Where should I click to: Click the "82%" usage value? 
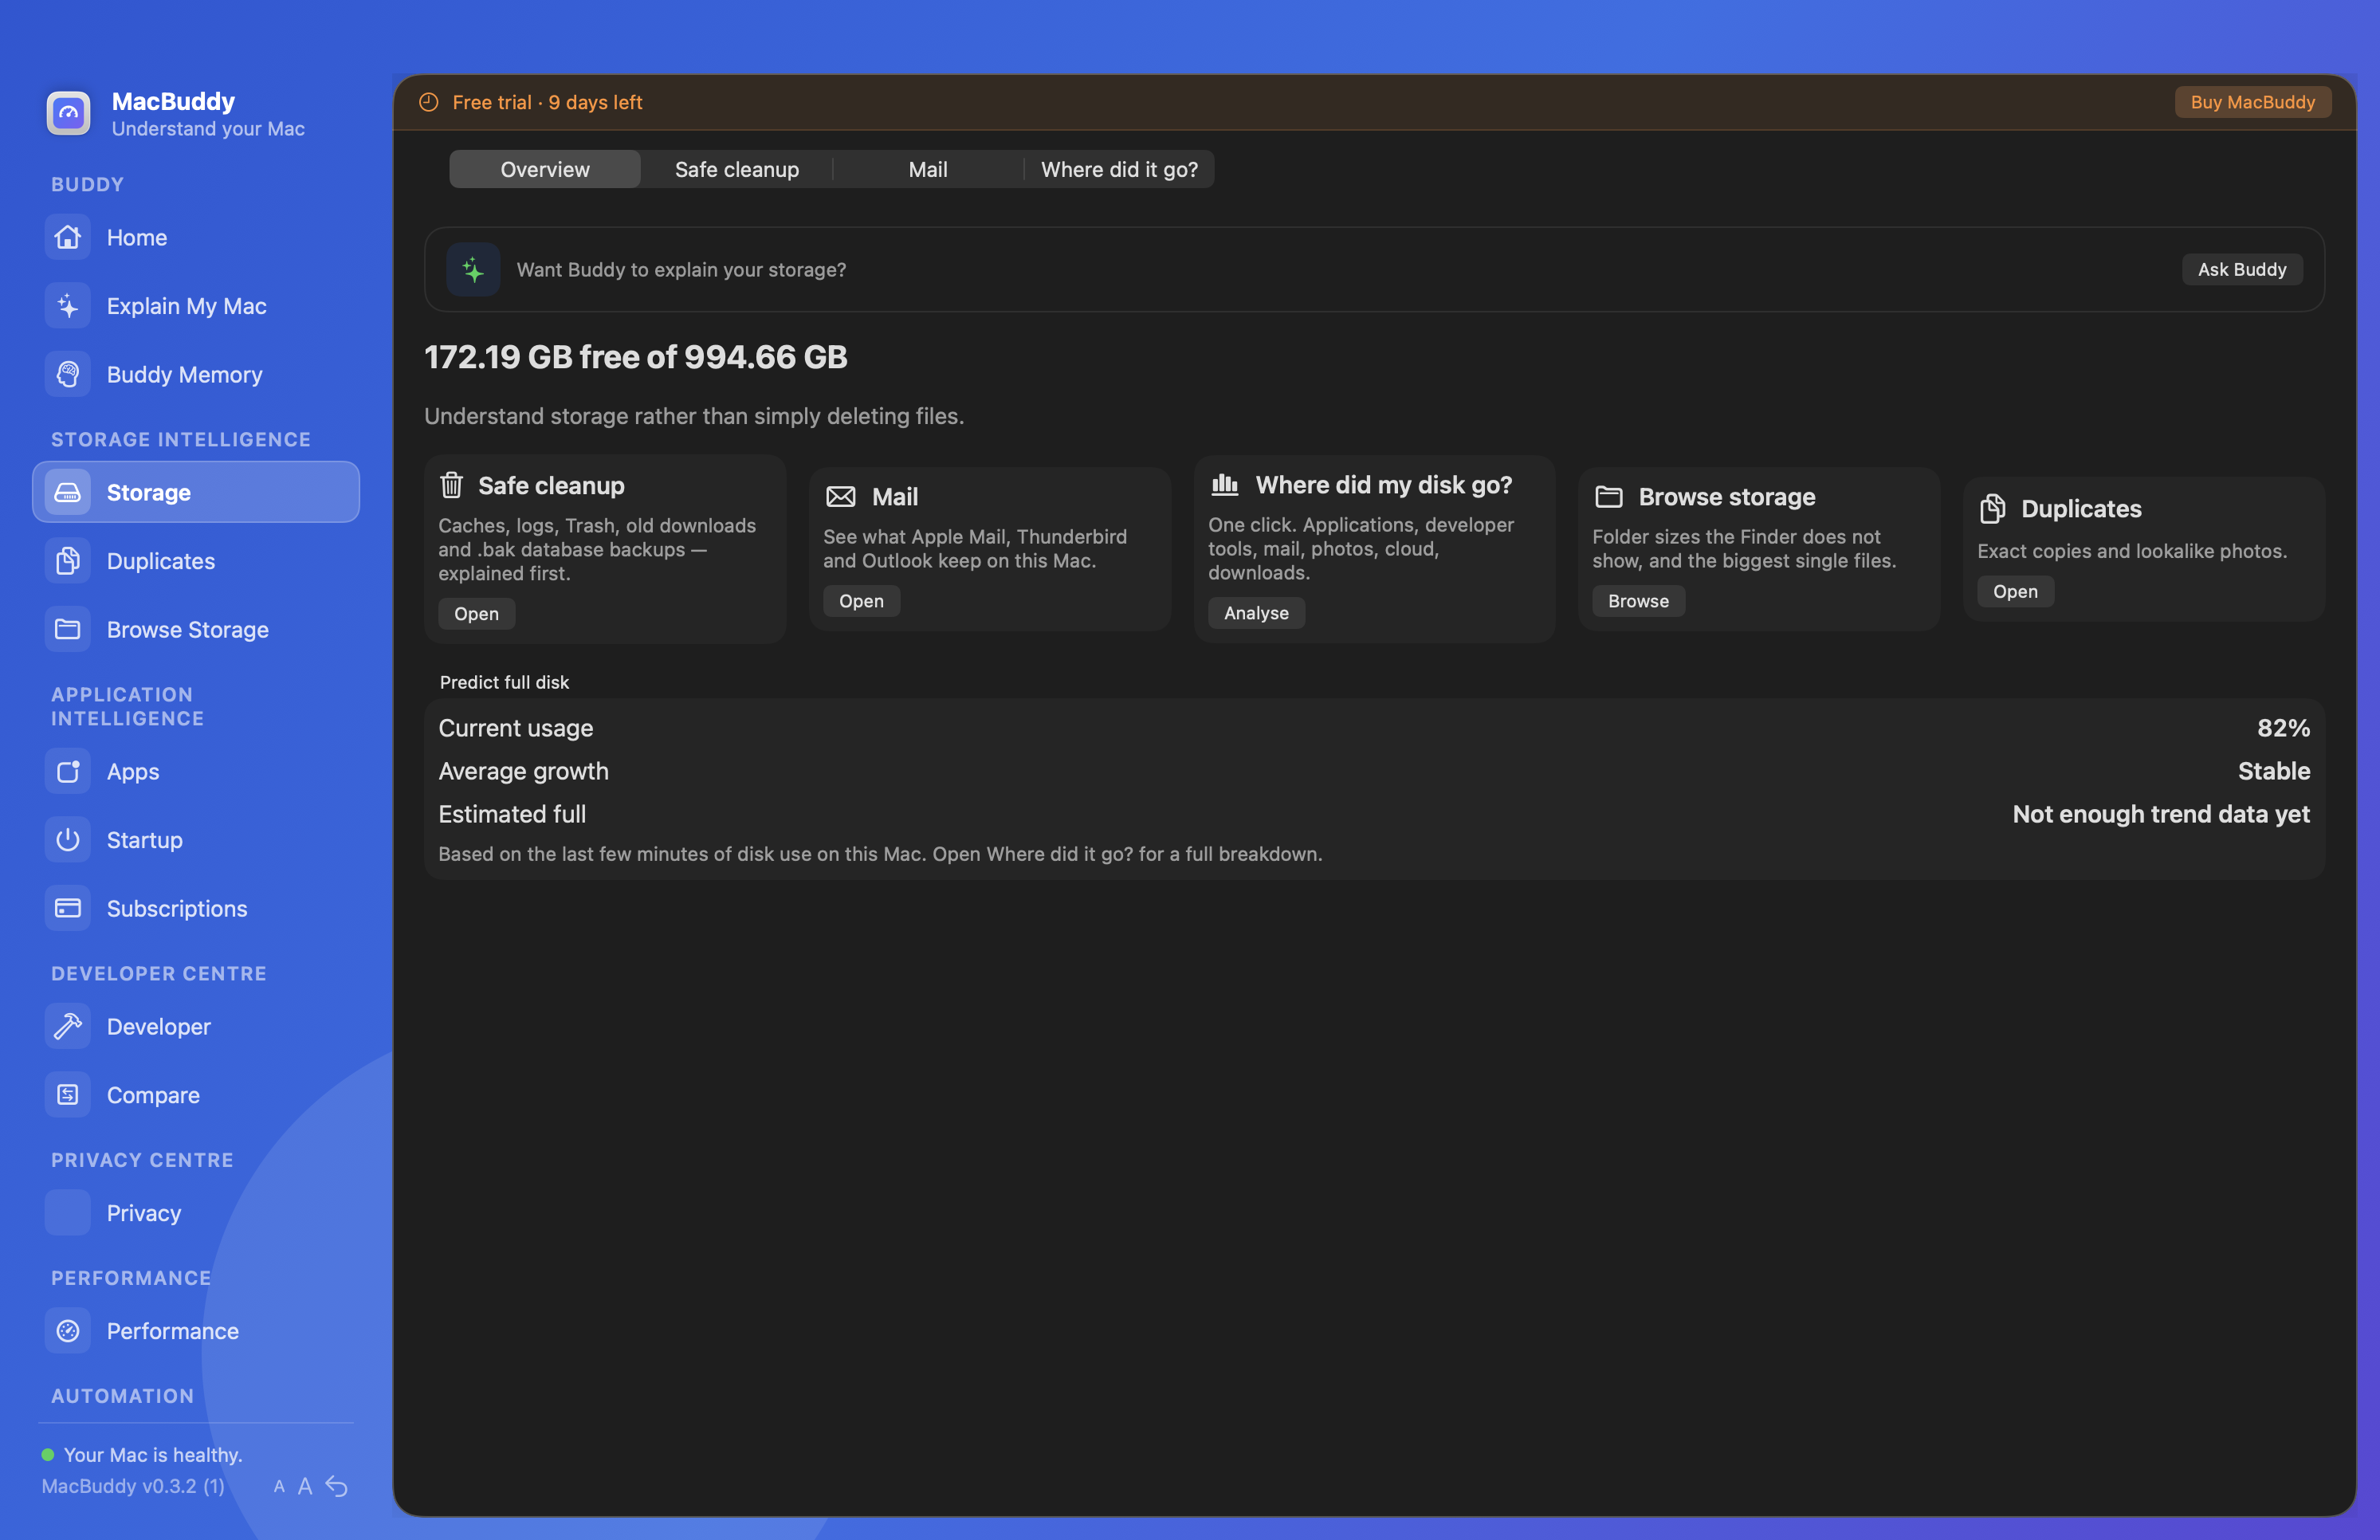pyautogui.click(x=2283, y=728)
